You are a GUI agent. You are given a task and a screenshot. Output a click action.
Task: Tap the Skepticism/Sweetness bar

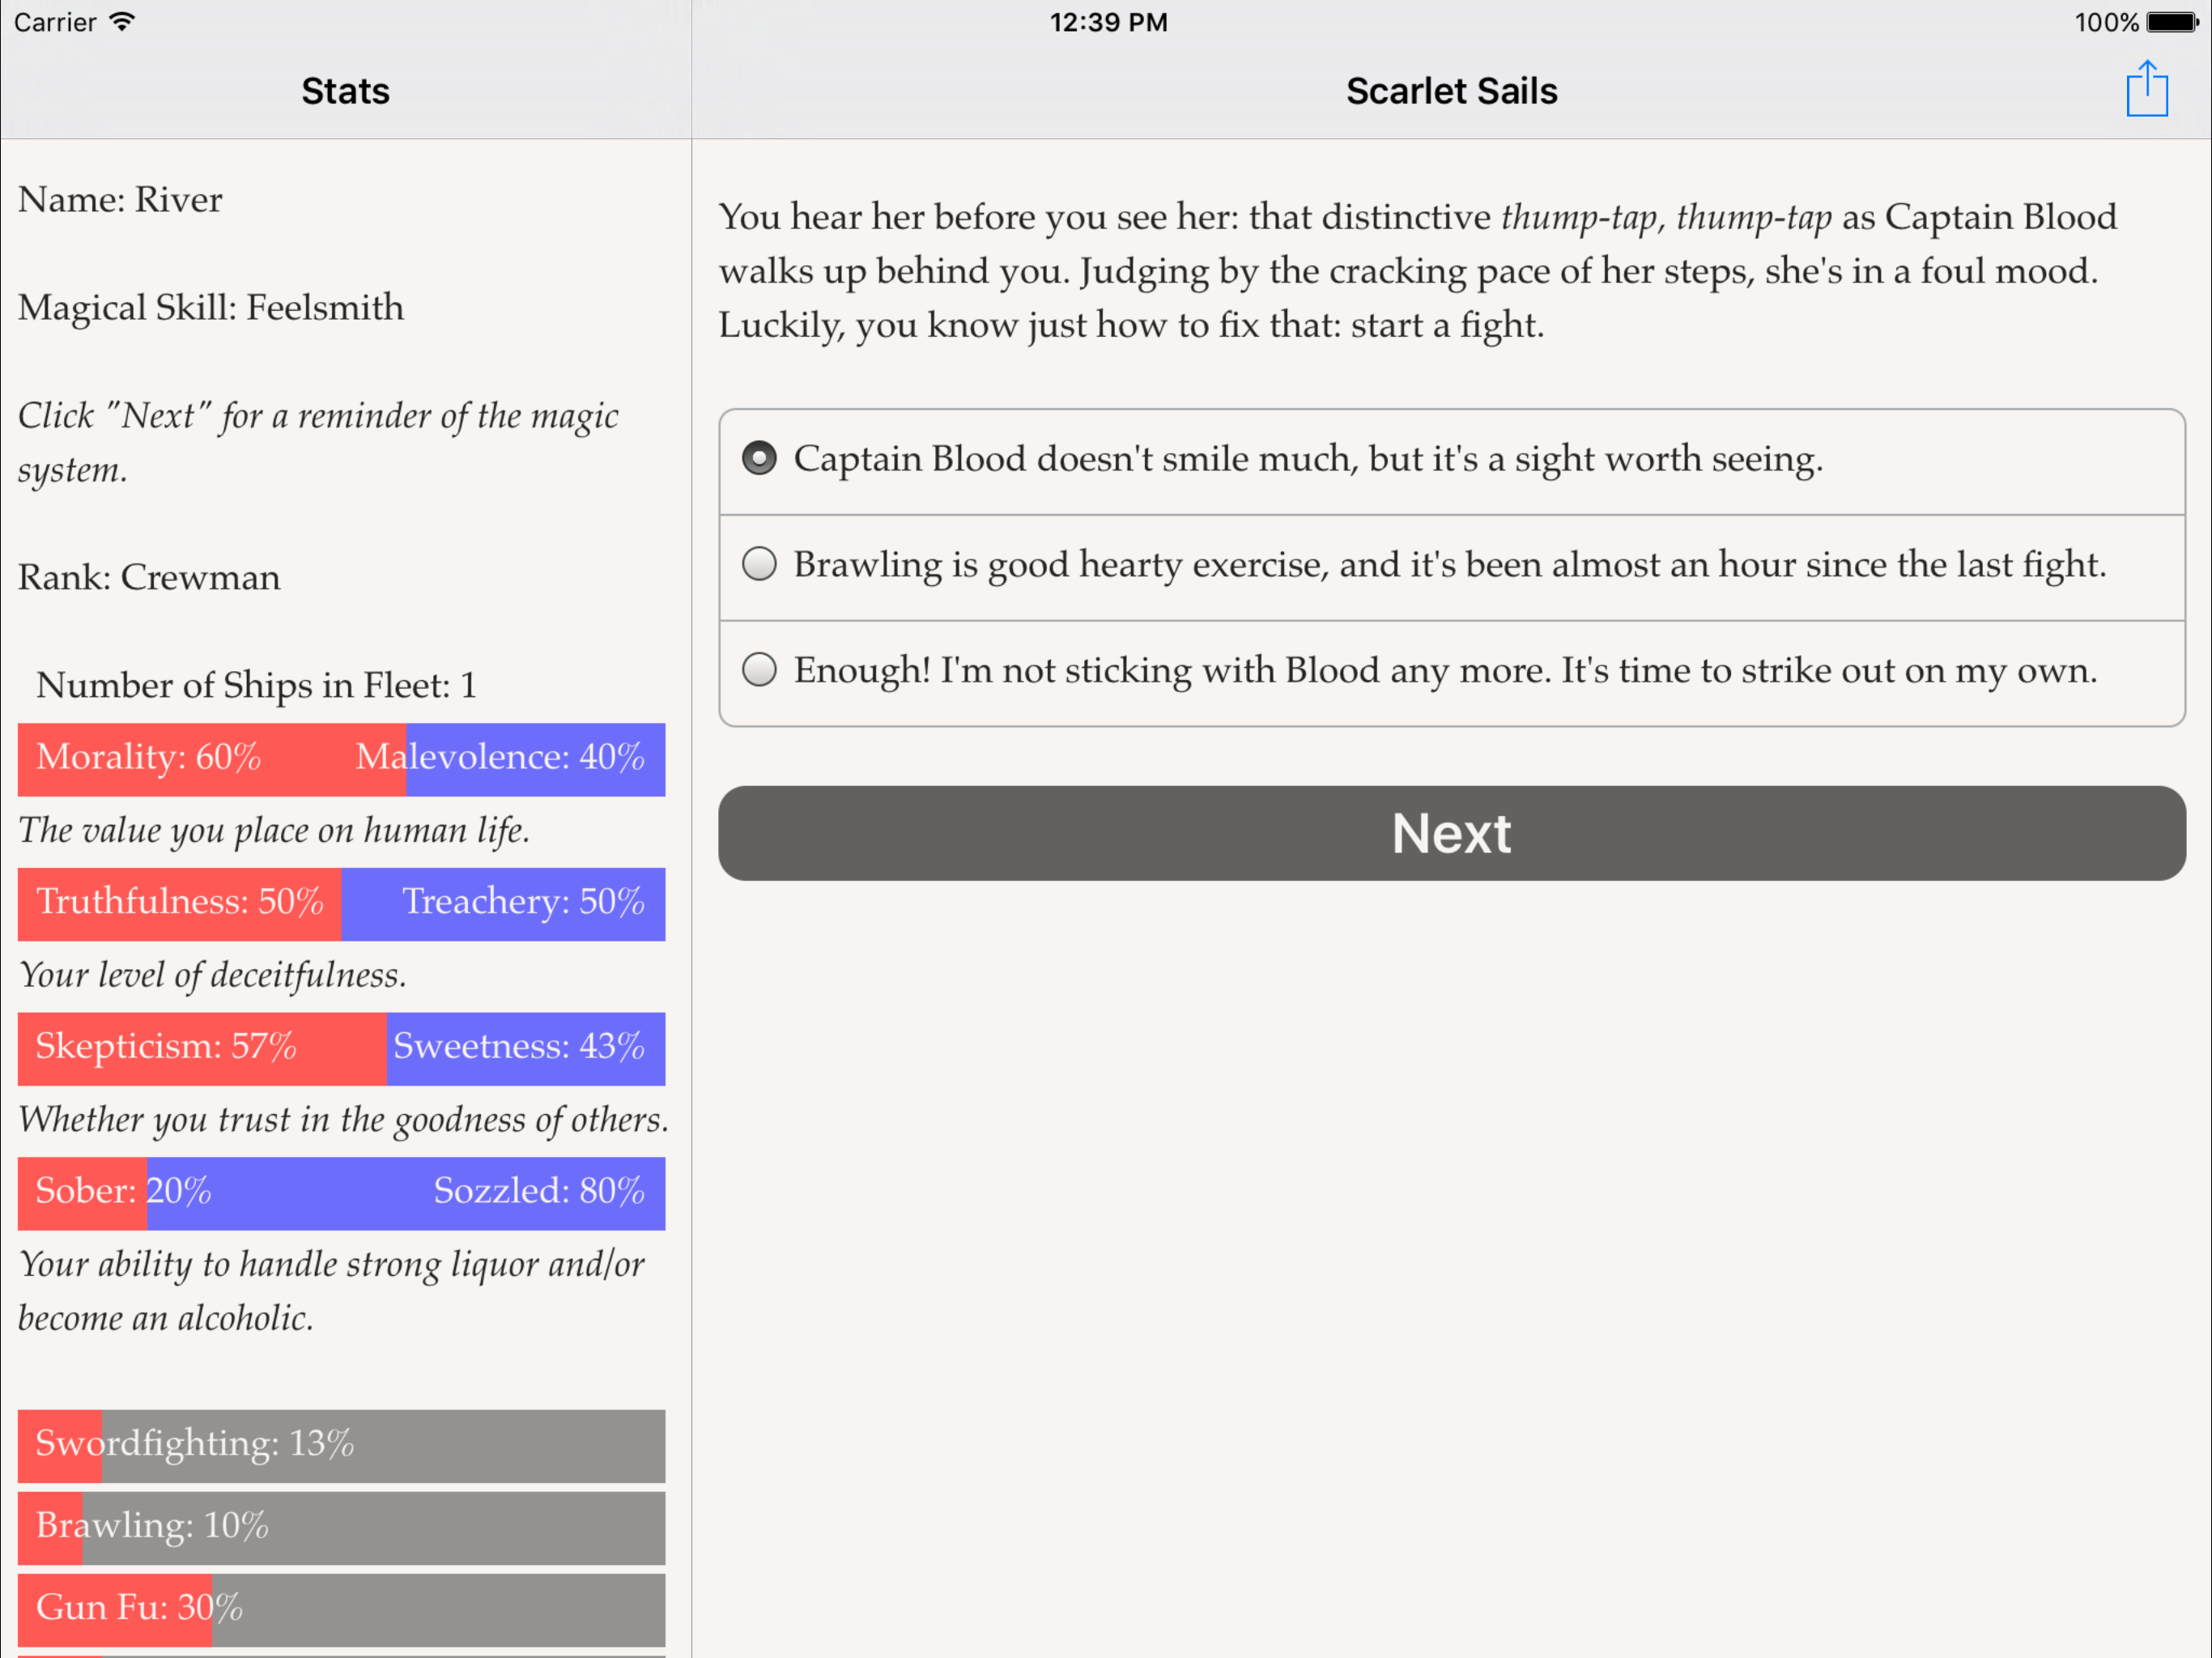click(x=341, y=1048)
